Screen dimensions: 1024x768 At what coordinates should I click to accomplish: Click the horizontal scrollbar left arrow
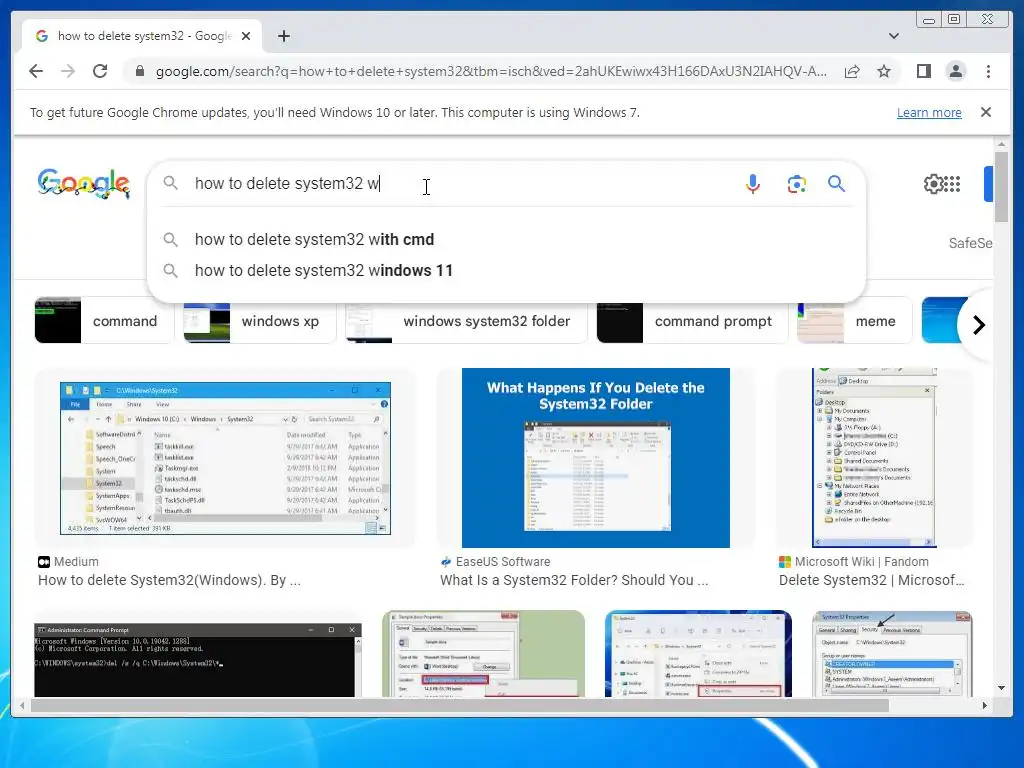pyautogui.click(x=22, y=705)
